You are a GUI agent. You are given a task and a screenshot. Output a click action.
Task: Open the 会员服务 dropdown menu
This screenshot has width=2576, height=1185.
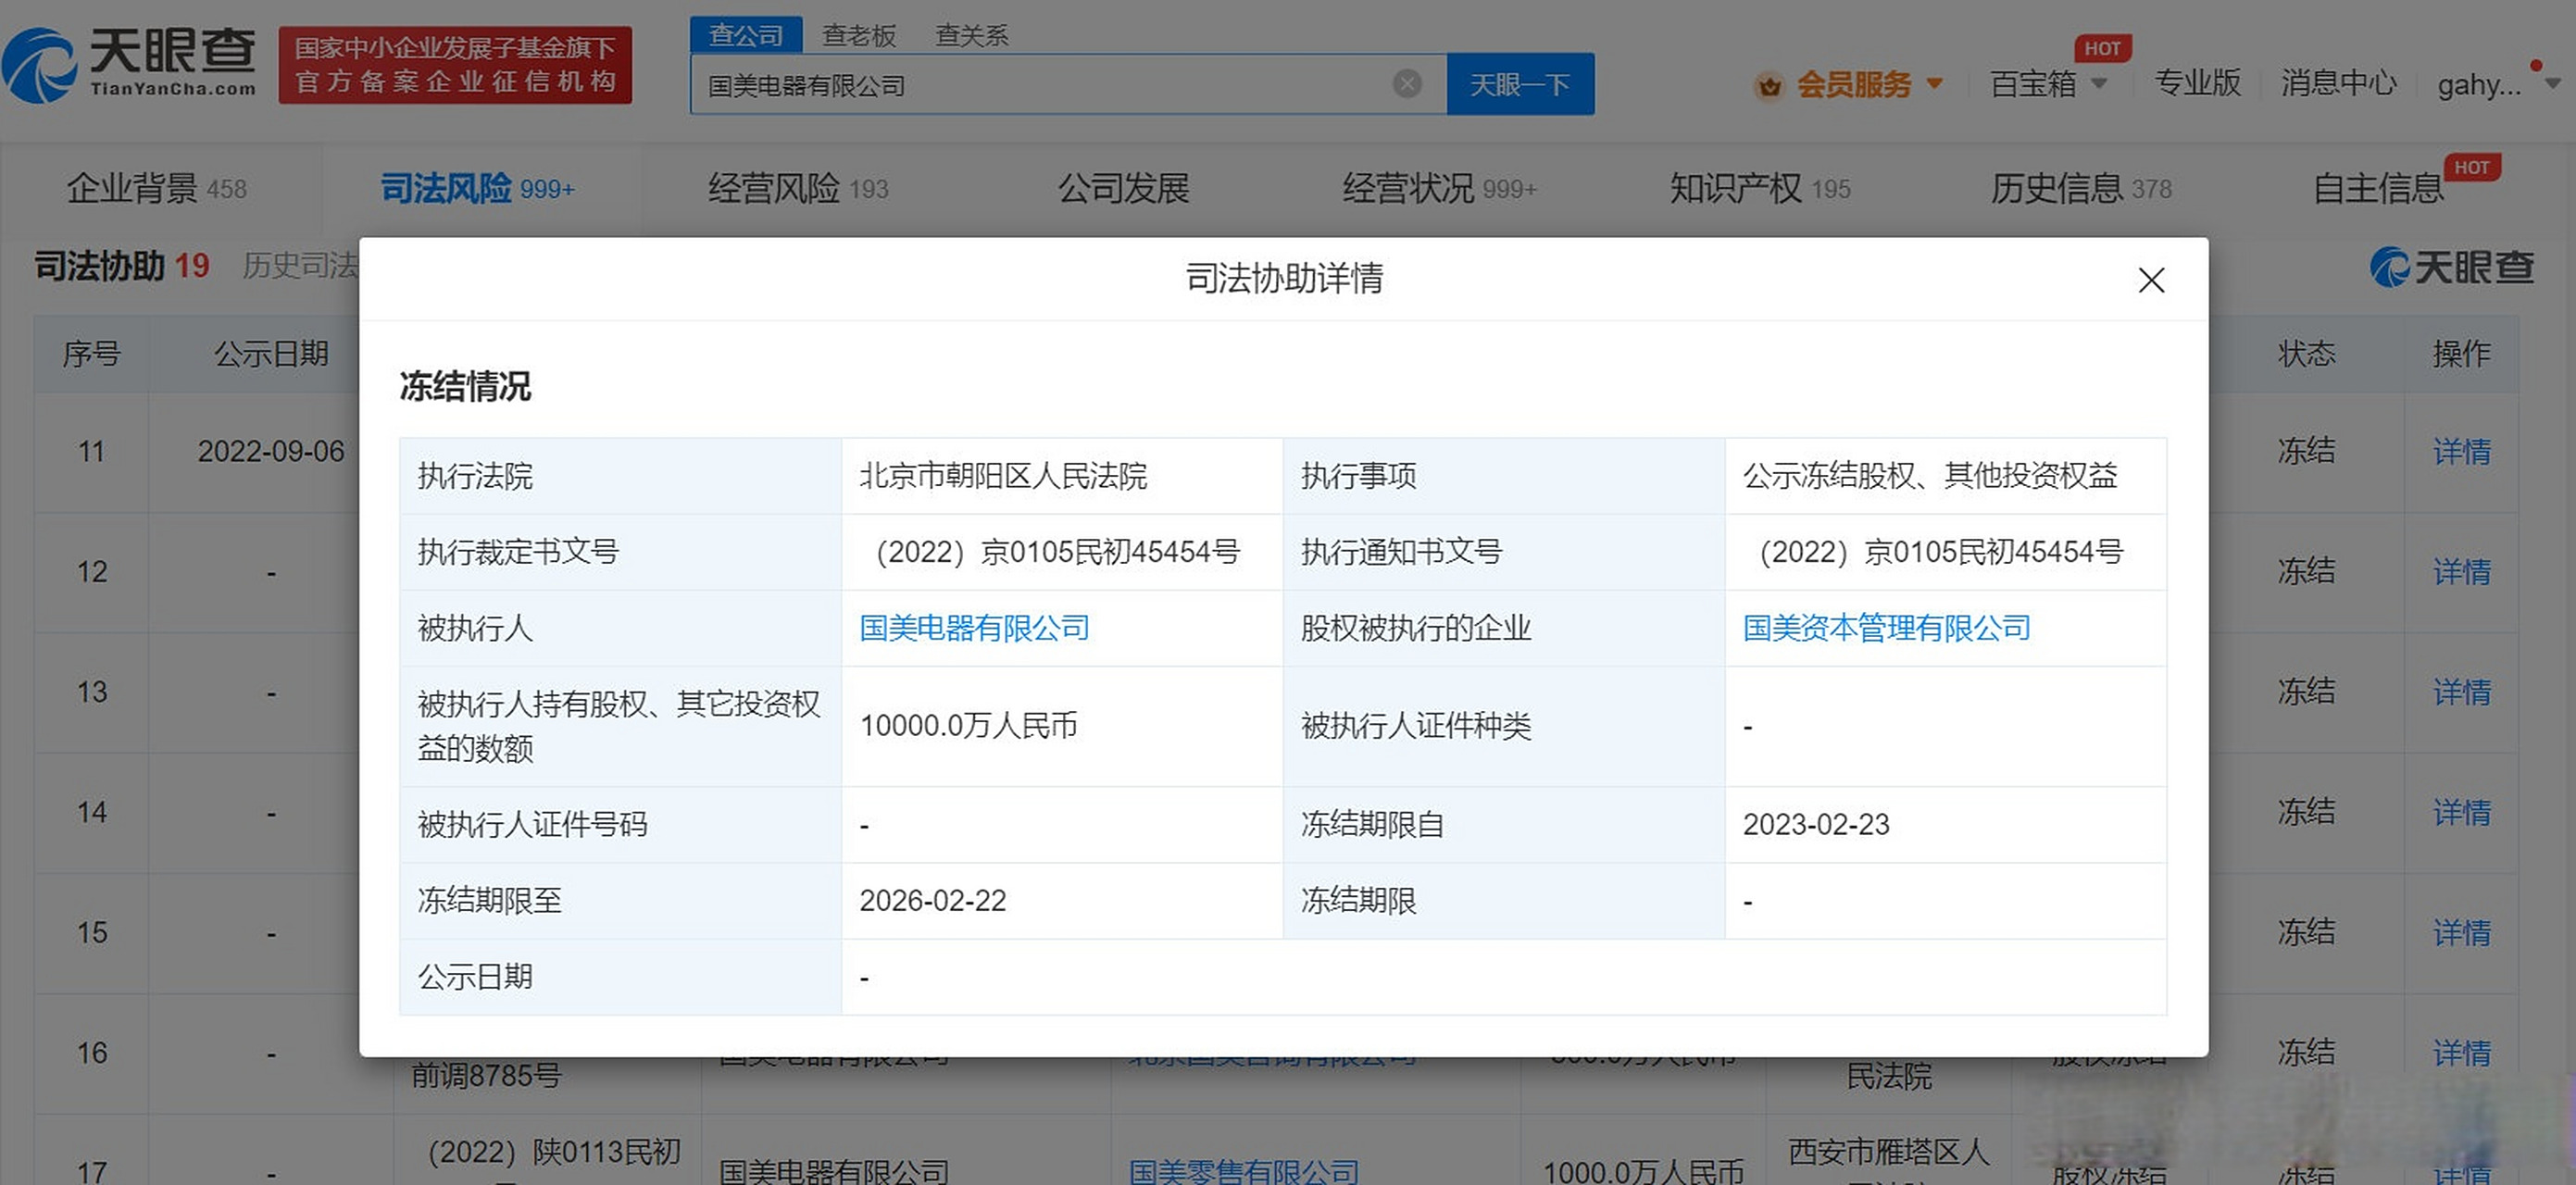point(1855,85)
